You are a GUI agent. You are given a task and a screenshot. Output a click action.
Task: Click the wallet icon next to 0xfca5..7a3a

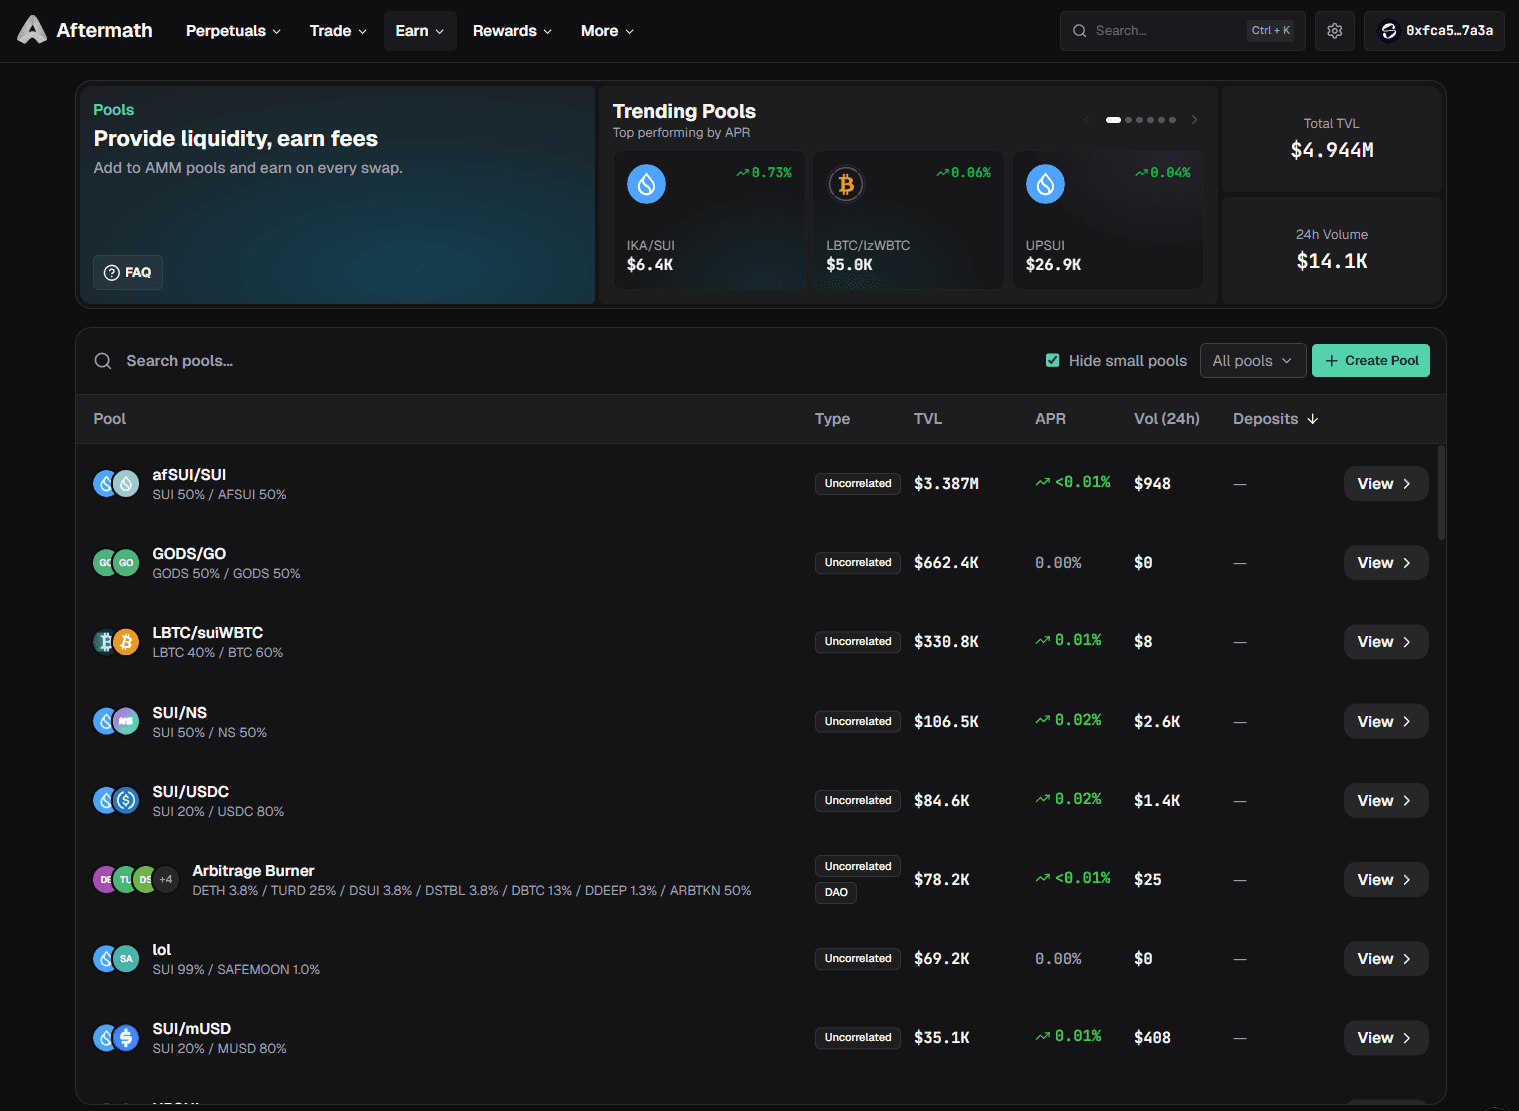click(x=1388, y=31)
